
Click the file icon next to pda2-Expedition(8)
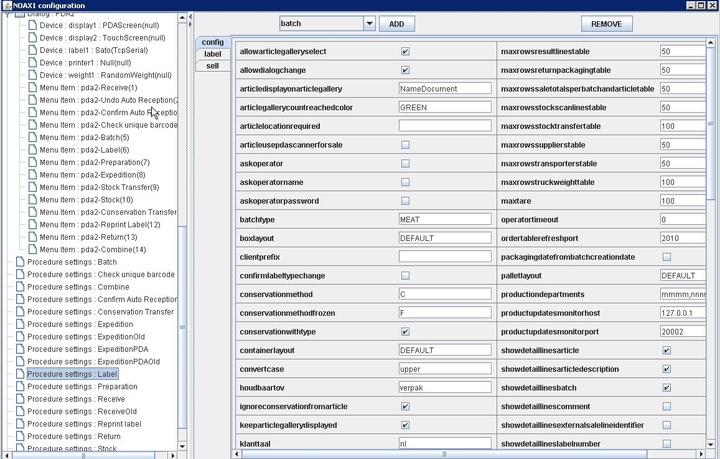[x=32, y=174]
